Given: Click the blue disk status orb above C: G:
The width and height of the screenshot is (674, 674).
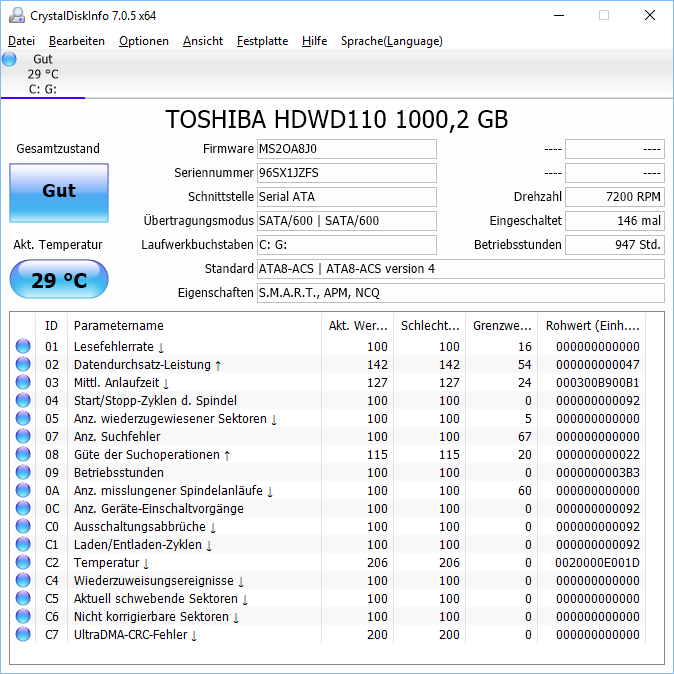Looking at the screenshot, I should point(9,59).
